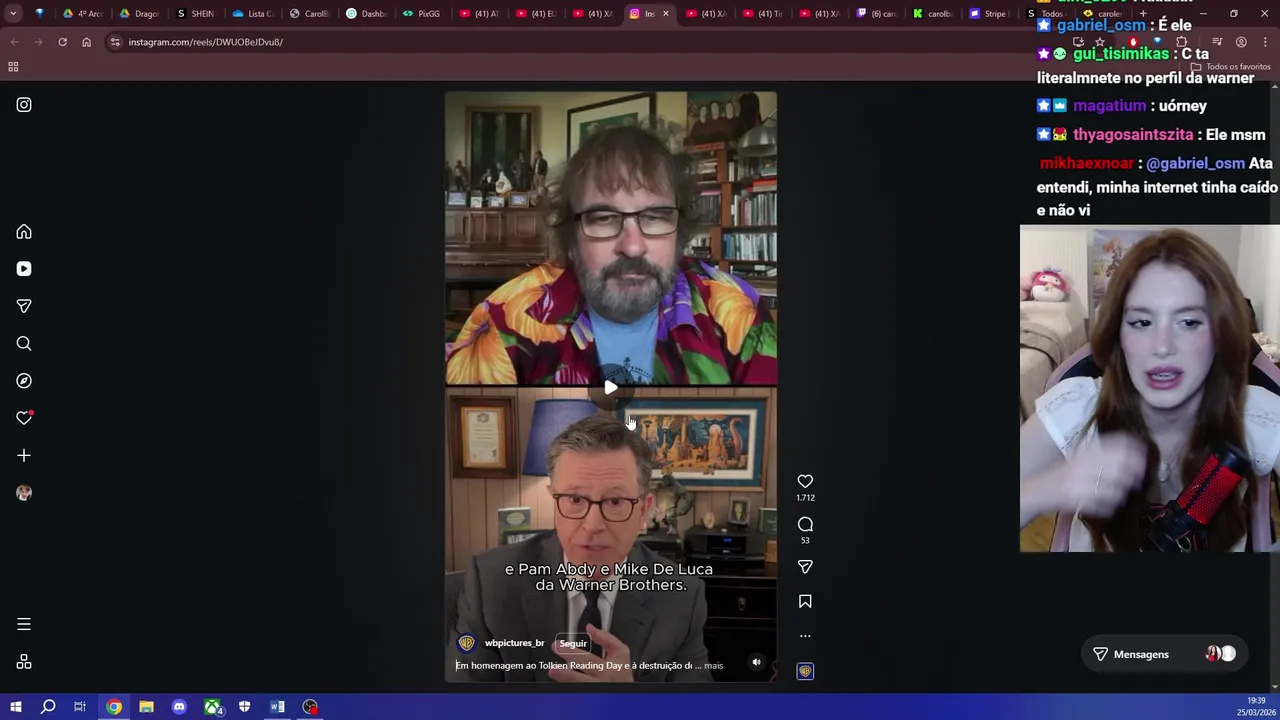The height and width of the screenshot is (720, 1280).
Task: Switch to the PixGG tab
Action: click(422, 14)
